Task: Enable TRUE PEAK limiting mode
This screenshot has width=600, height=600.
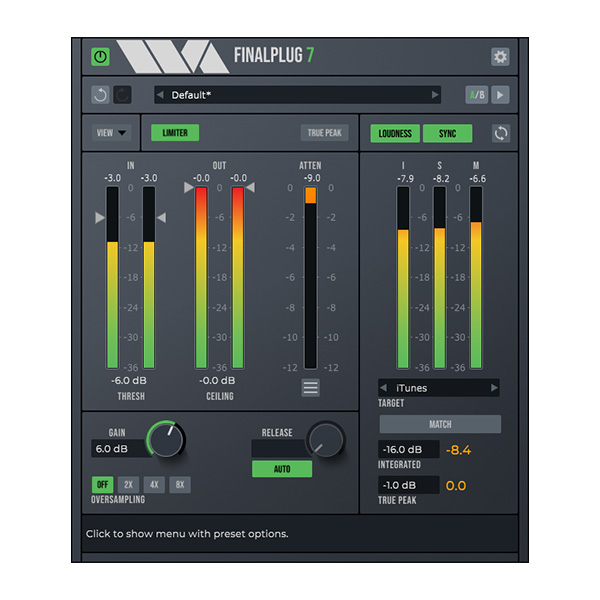Action: (324, 133)
